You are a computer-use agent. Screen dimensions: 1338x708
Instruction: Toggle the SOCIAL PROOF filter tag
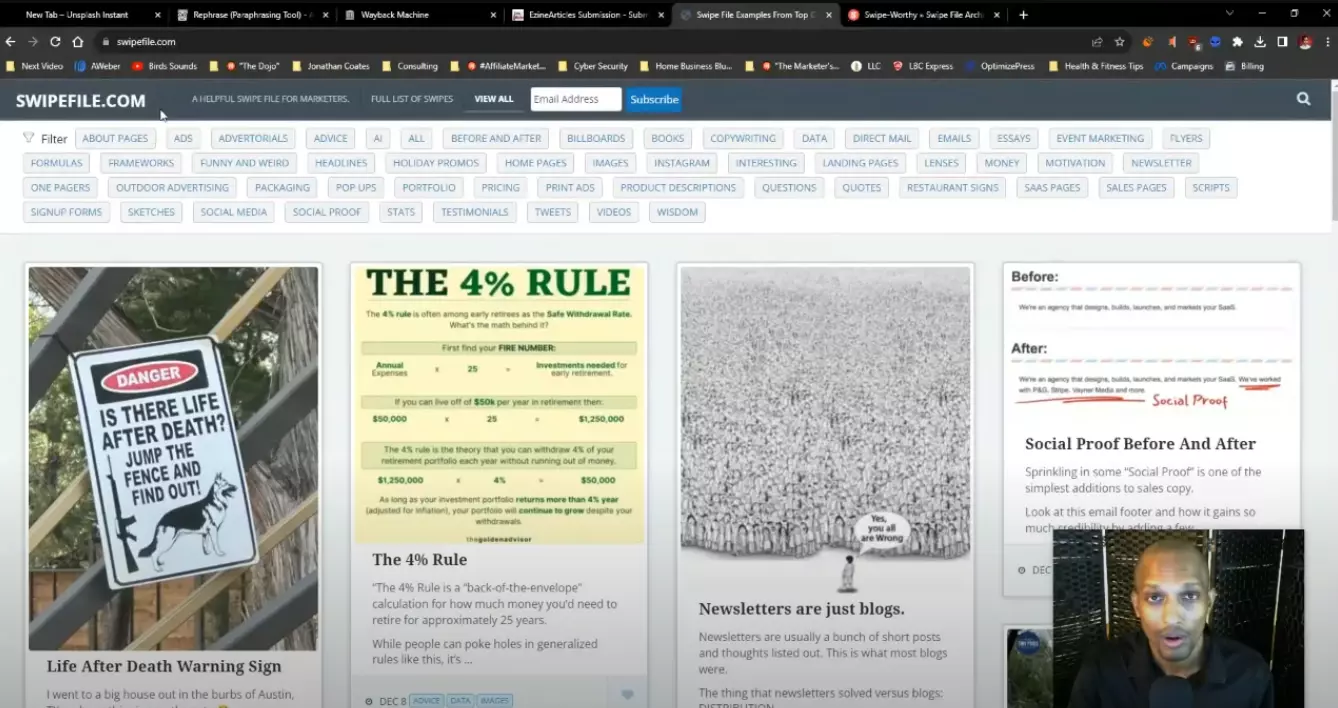[x=326, y=211]
